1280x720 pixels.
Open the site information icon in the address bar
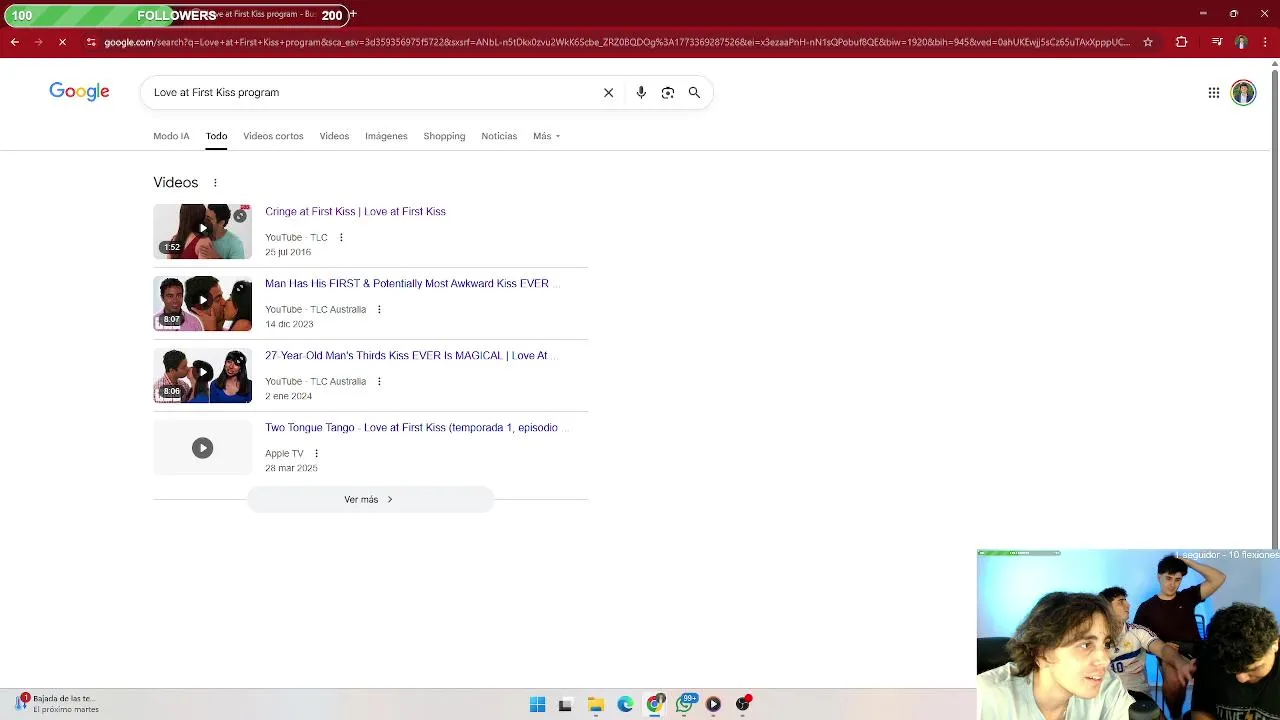tap(91, 42)
